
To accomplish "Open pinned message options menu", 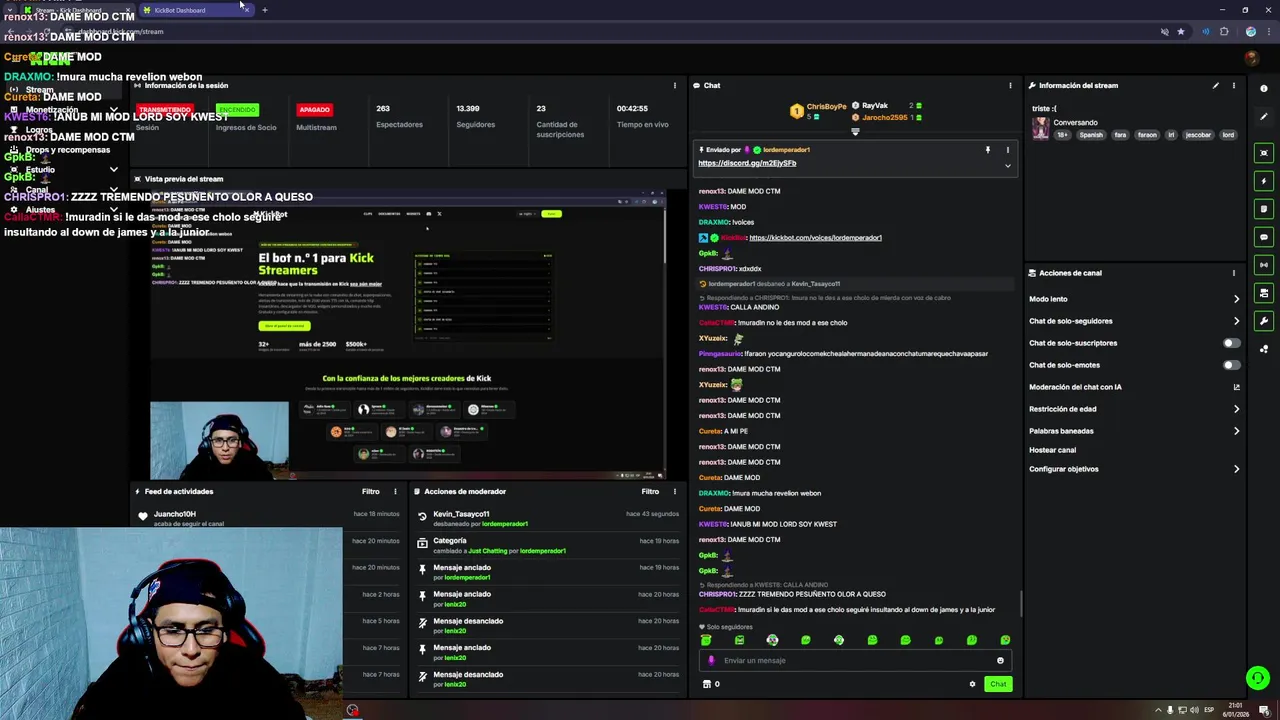I will pyautogui.click(x=1007, y=150).
